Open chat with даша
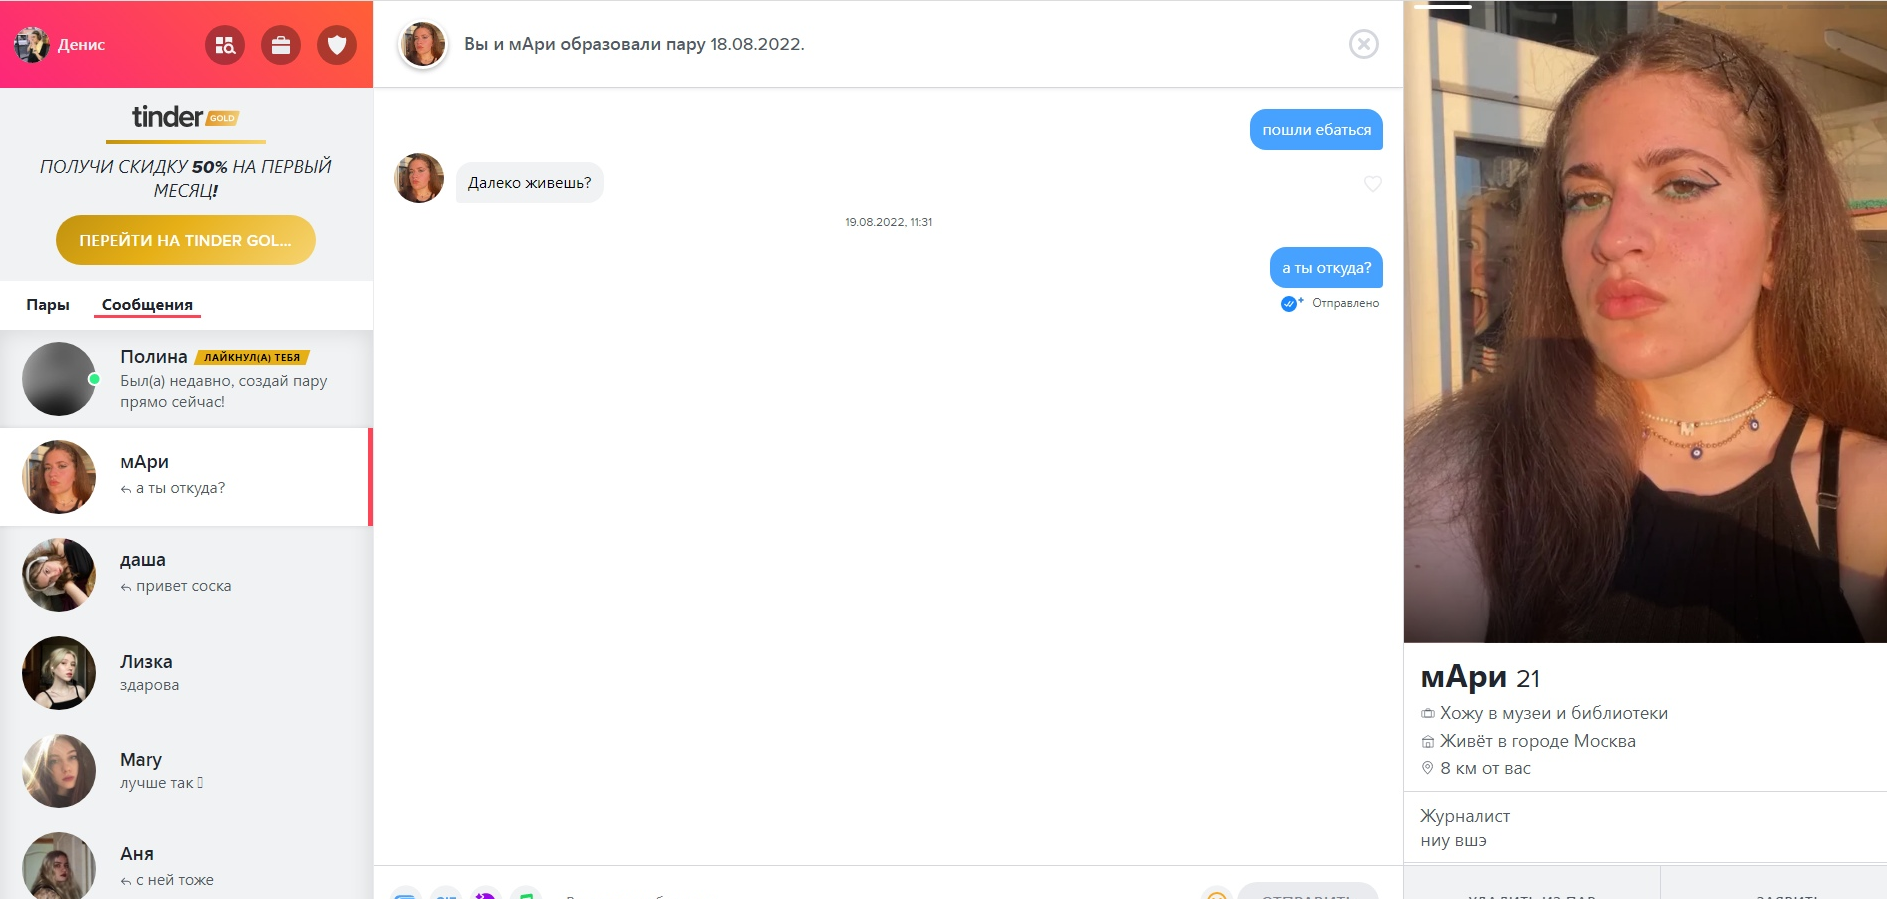Image resolution: width=1887 pixels, height=899 pixels. (x=187, y=575)
